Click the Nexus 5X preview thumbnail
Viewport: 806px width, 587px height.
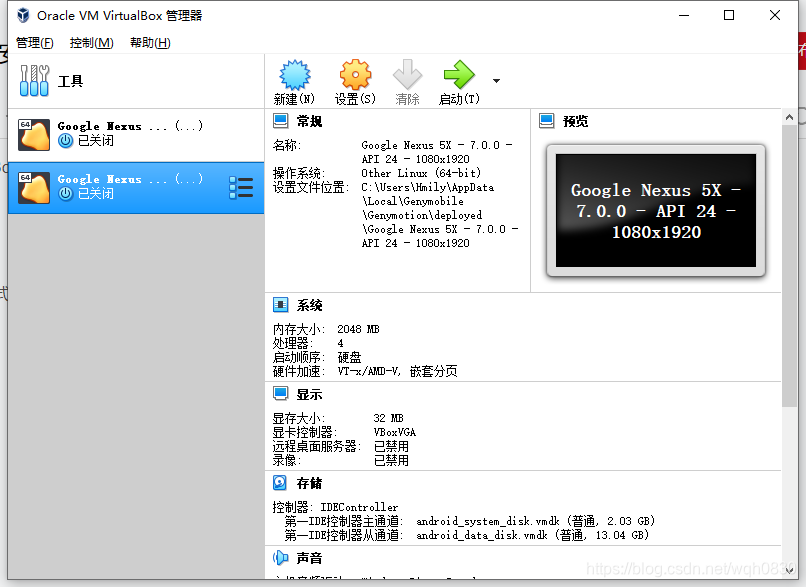[x=656, y=211]
